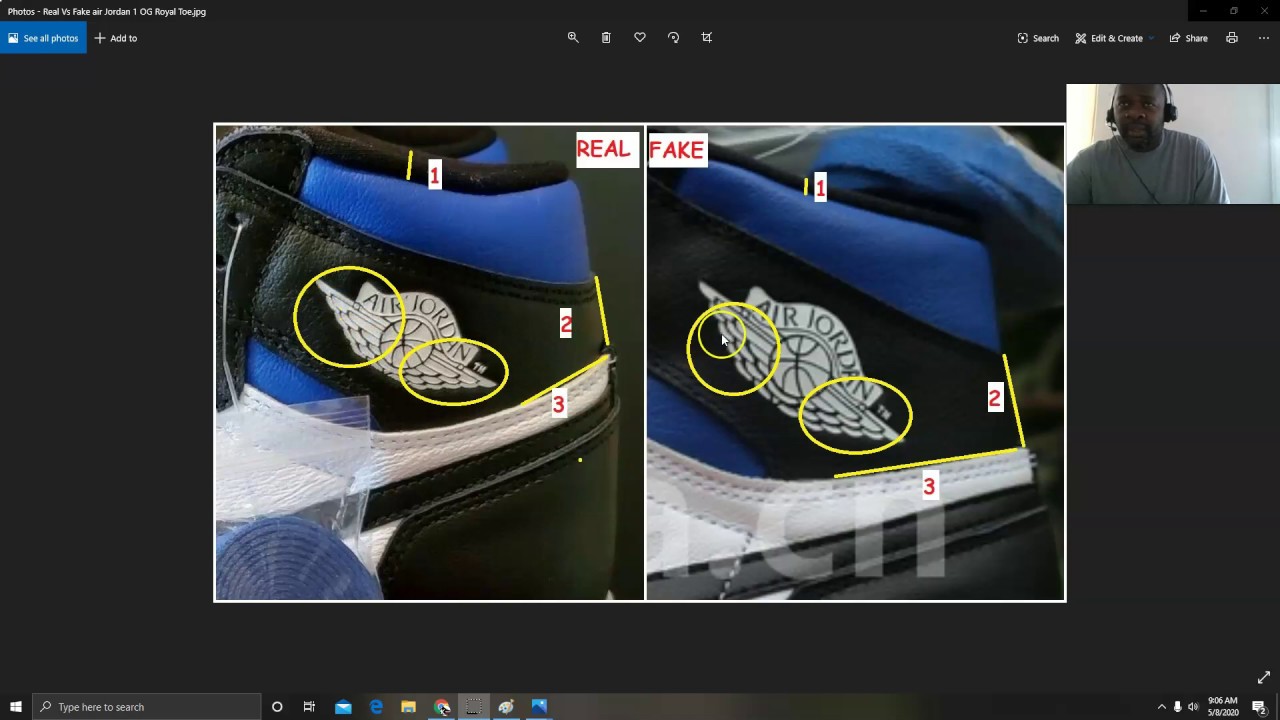Click the Real vs Fake Jordan photo
This screenshot has width=1280, height=720.
[x=640, y=362]
